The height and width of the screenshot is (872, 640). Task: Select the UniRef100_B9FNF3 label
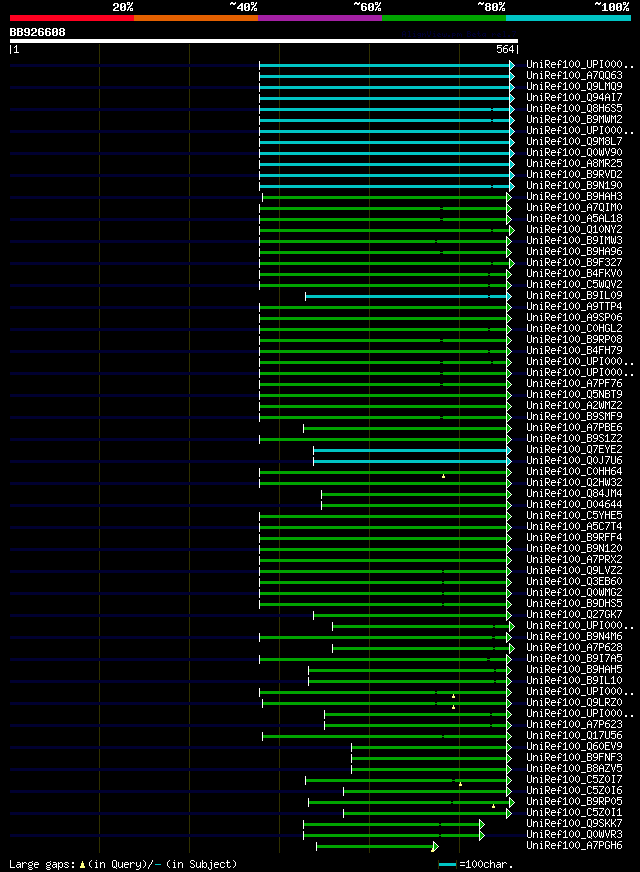(574, 757)
